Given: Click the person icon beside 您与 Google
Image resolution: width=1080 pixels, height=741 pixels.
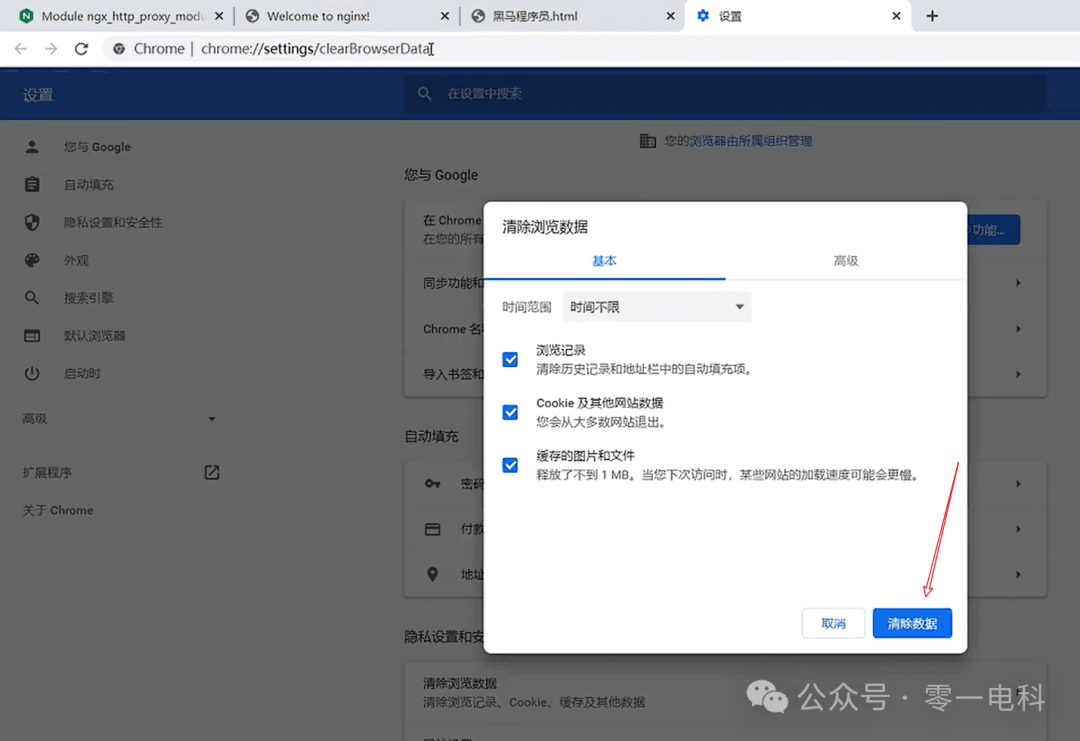Looking at the screenshot, I should (x=32, y=147).
